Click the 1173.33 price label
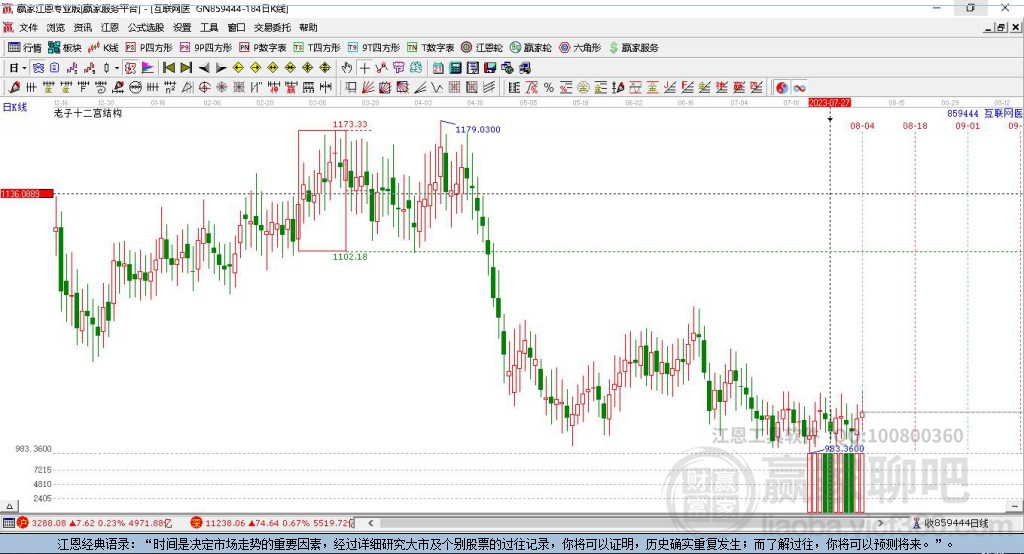The image size is (1024, 554). (x=350, y=124)
